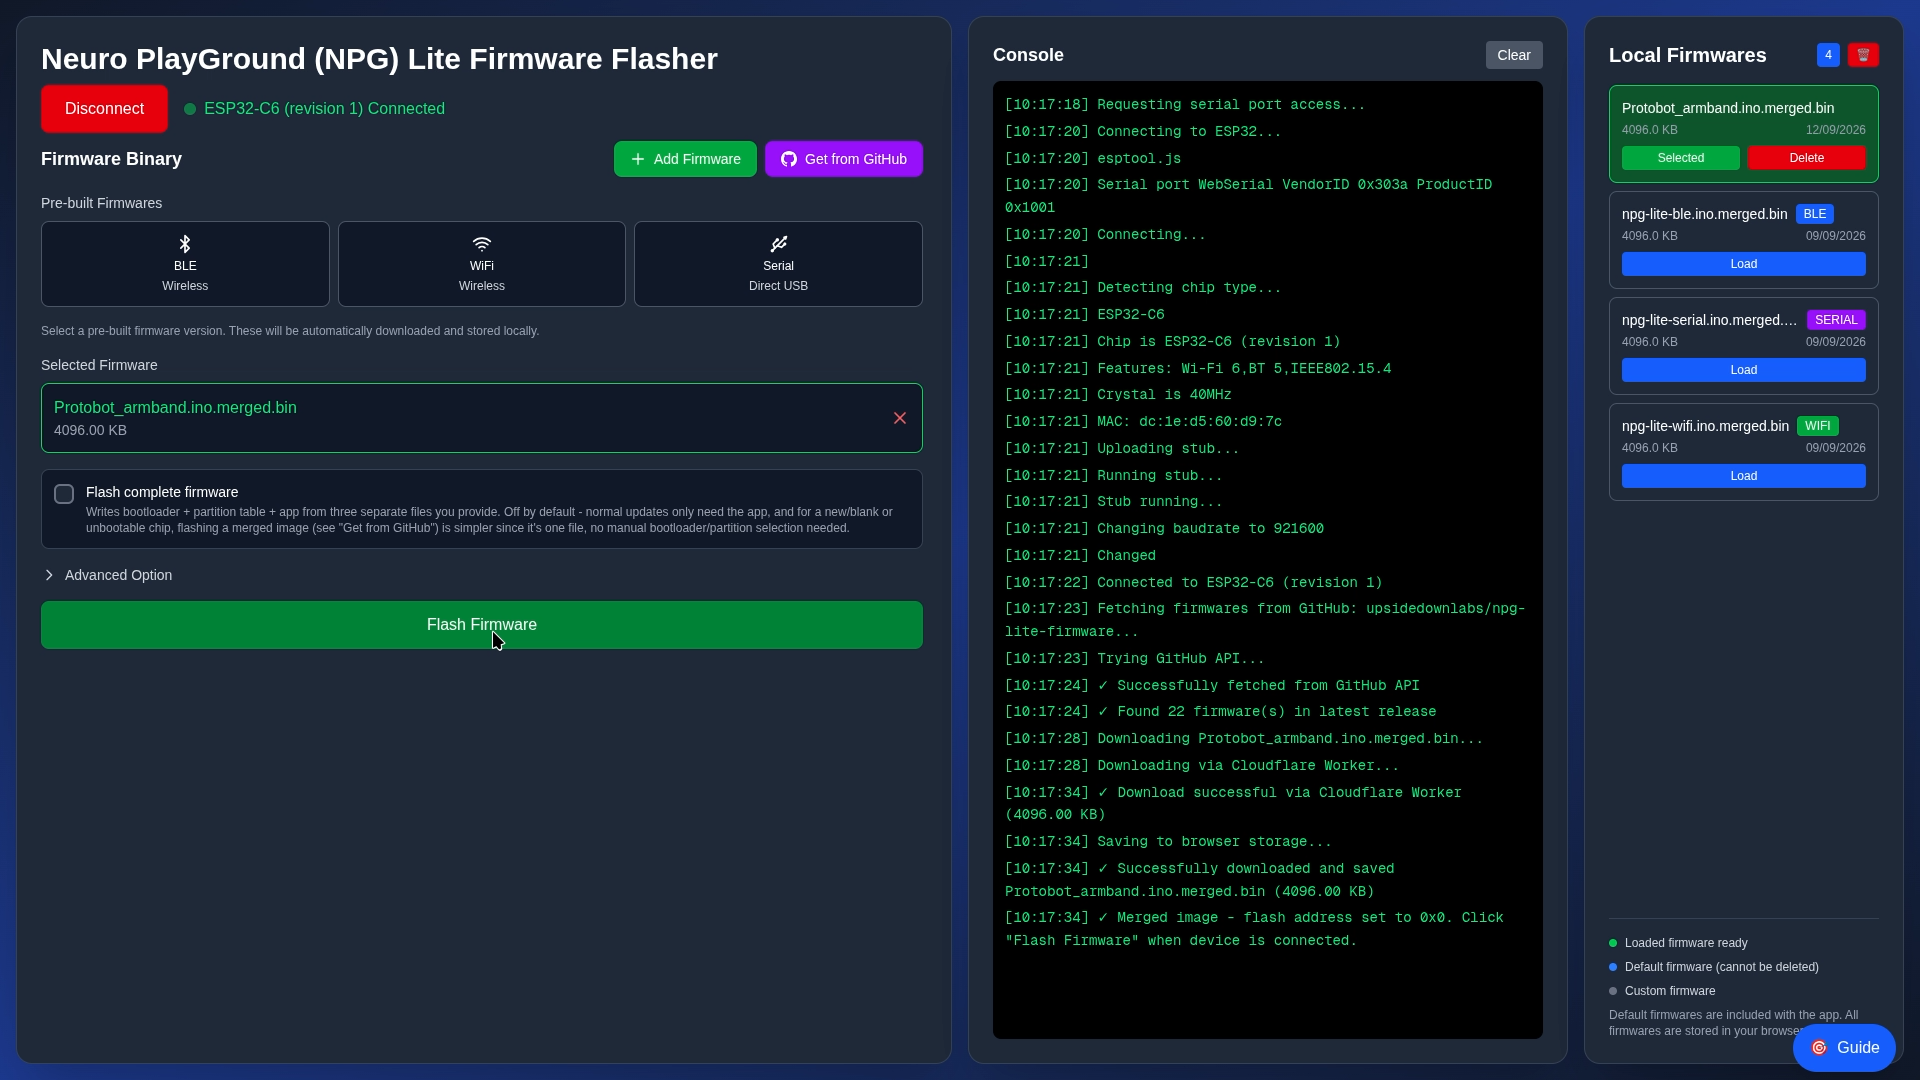Click console line 'MAC: dc:1e:d5:60:d9:7c'
Image resolution: width=1920 pixels, height=1080 pixels.
tap(1143, 422)
